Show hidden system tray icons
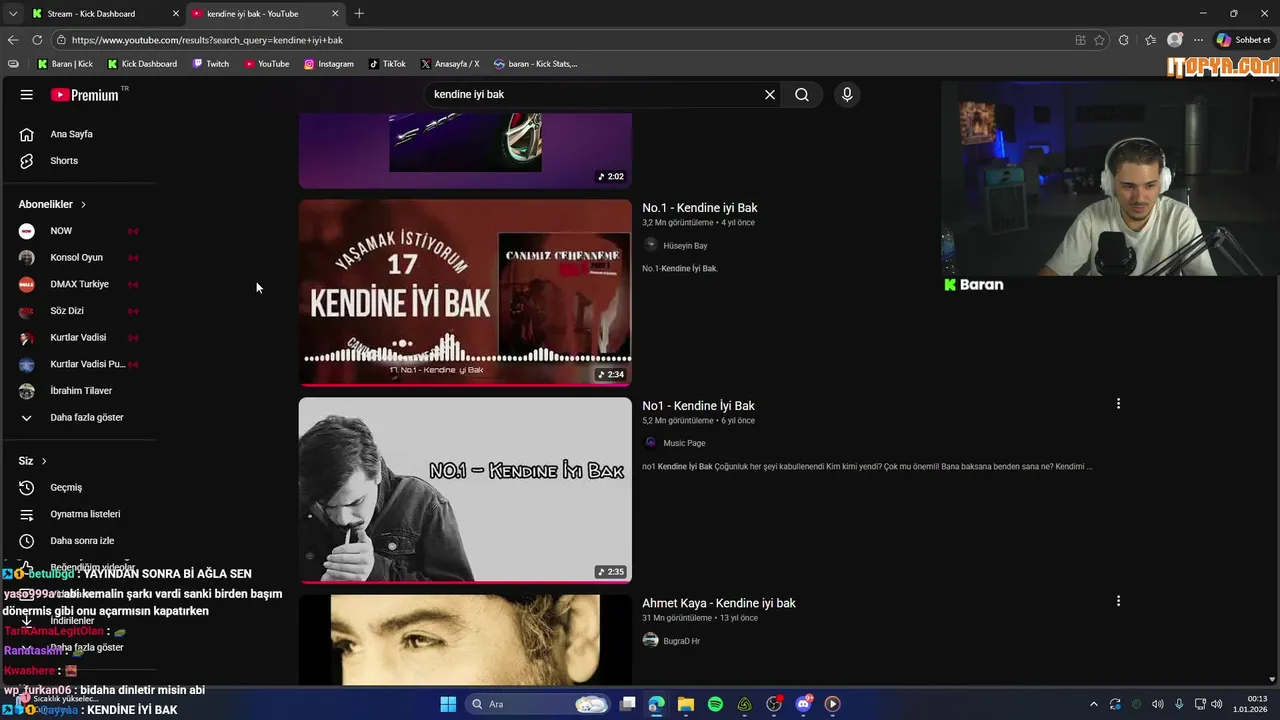Screen dimensions: 1280x720 point(1093,704)
